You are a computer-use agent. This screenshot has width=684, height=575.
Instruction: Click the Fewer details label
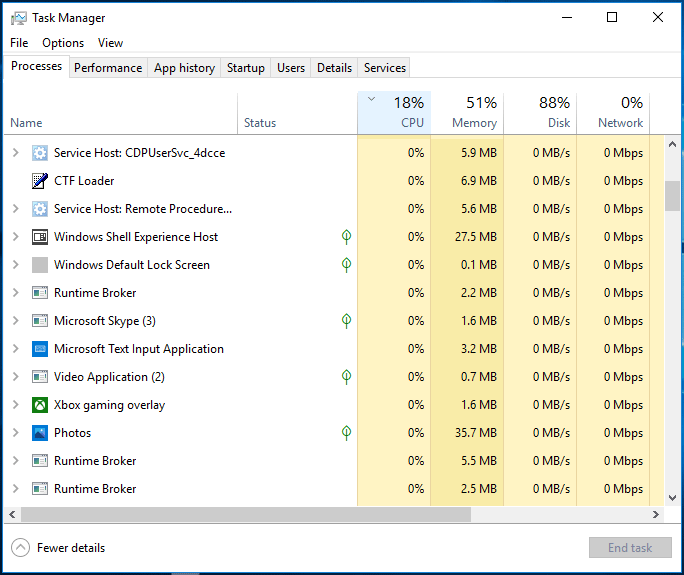coord(71,548)
